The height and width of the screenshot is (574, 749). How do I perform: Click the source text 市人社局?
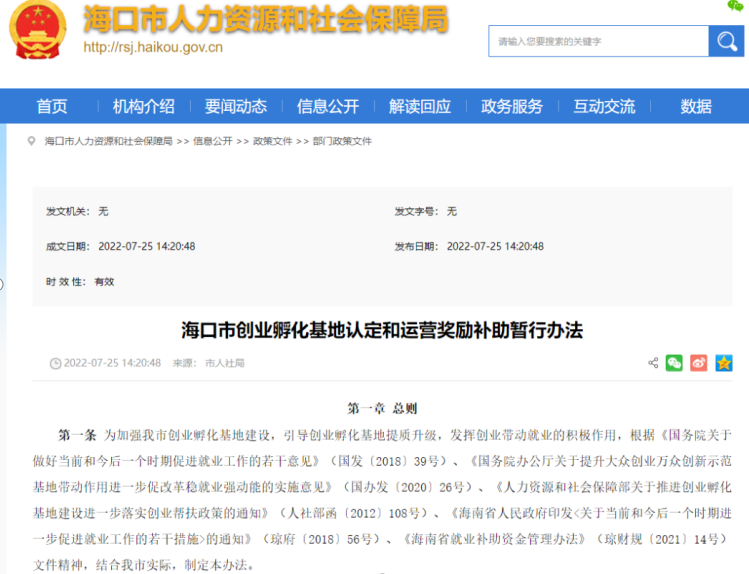click(225, 363)
